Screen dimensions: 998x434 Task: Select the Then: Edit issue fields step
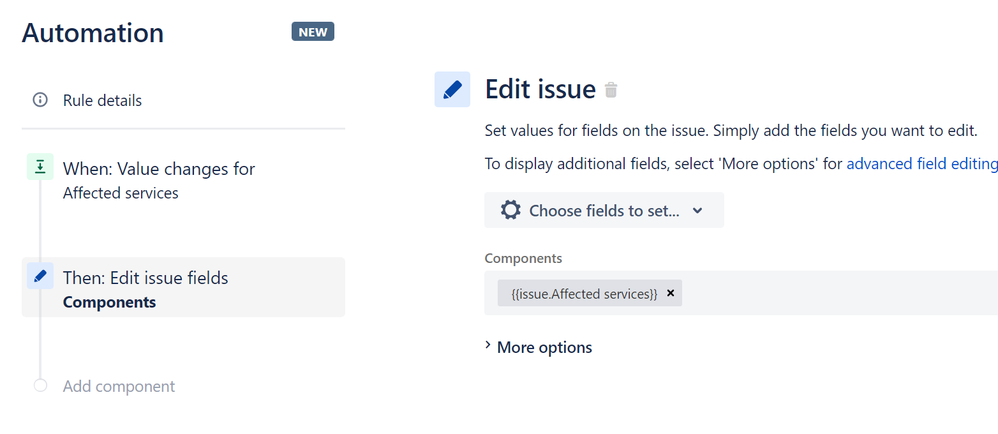[x=183, y=287]
